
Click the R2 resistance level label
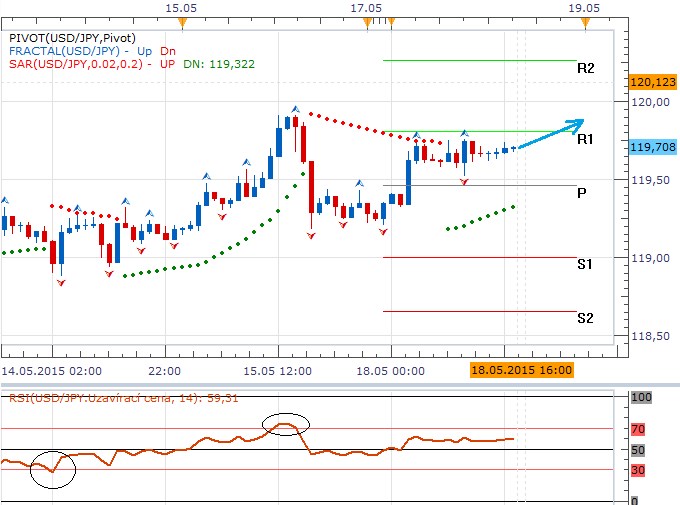pos(586,69)
